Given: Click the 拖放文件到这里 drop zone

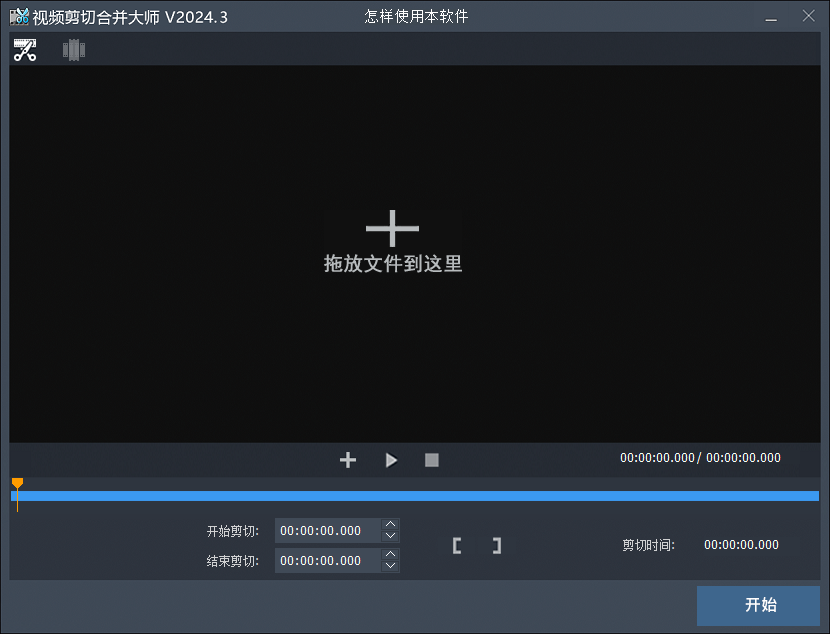Looking at the screenshot, I should point(392,266).
